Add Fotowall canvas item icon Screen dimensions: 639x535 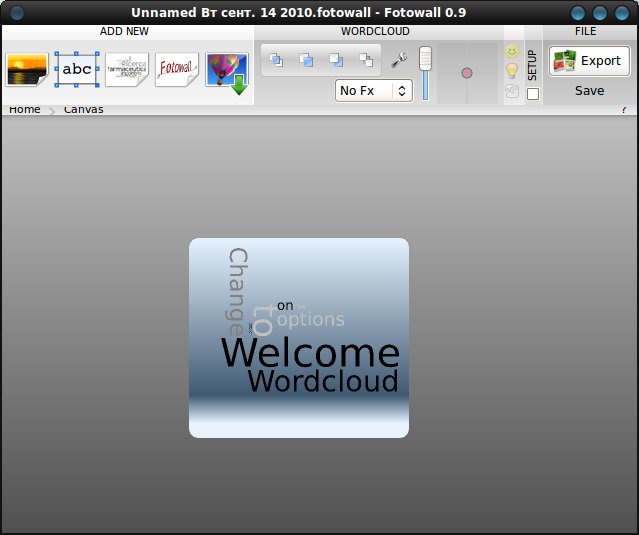[177, 69]
